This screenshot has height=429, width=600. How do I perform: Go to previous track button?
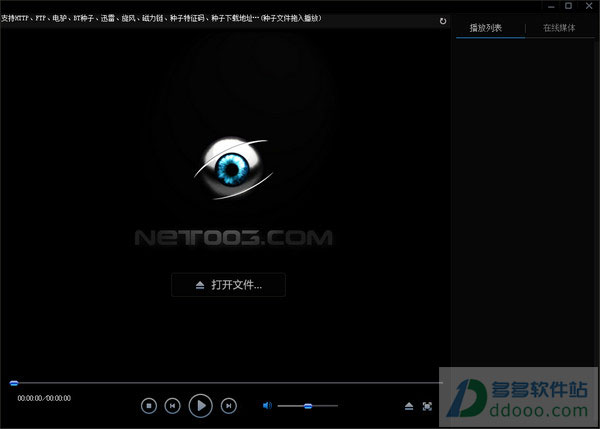click(x=172, y=406)
